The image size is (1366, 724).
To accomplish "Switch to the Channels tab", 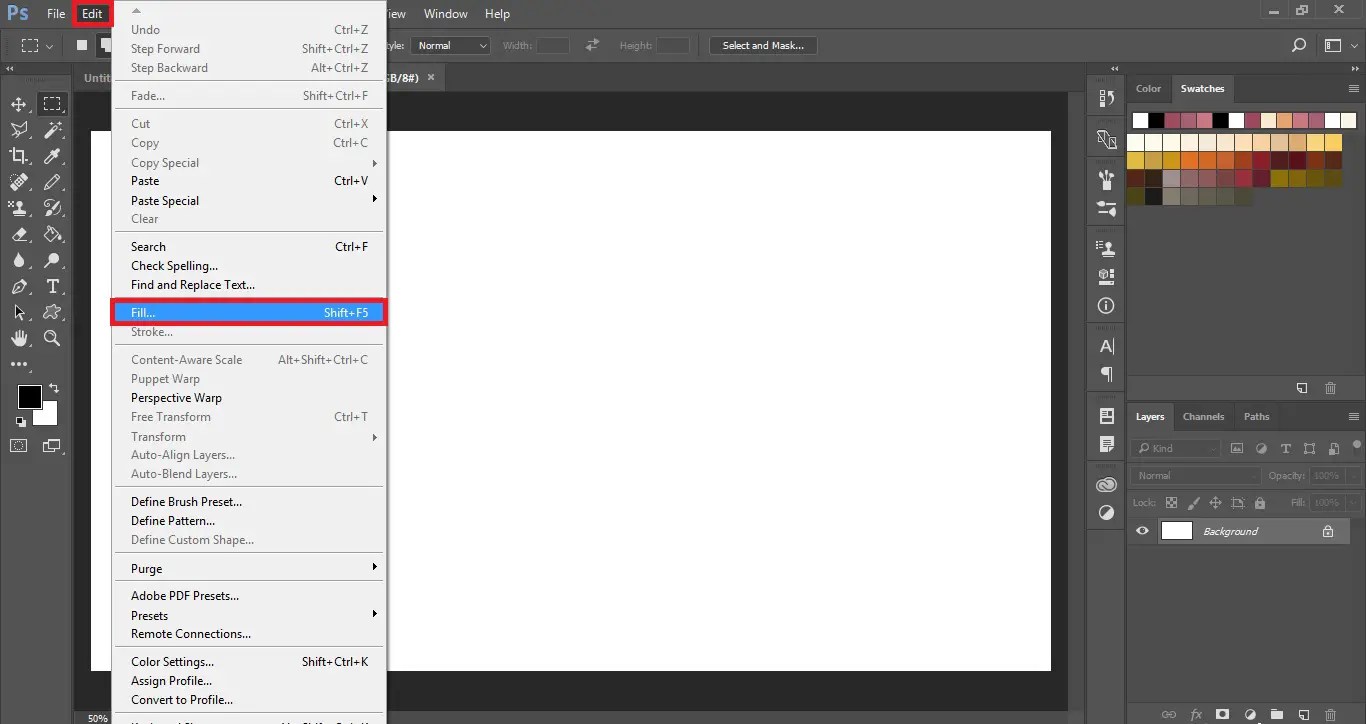I will pos(1203,416).
